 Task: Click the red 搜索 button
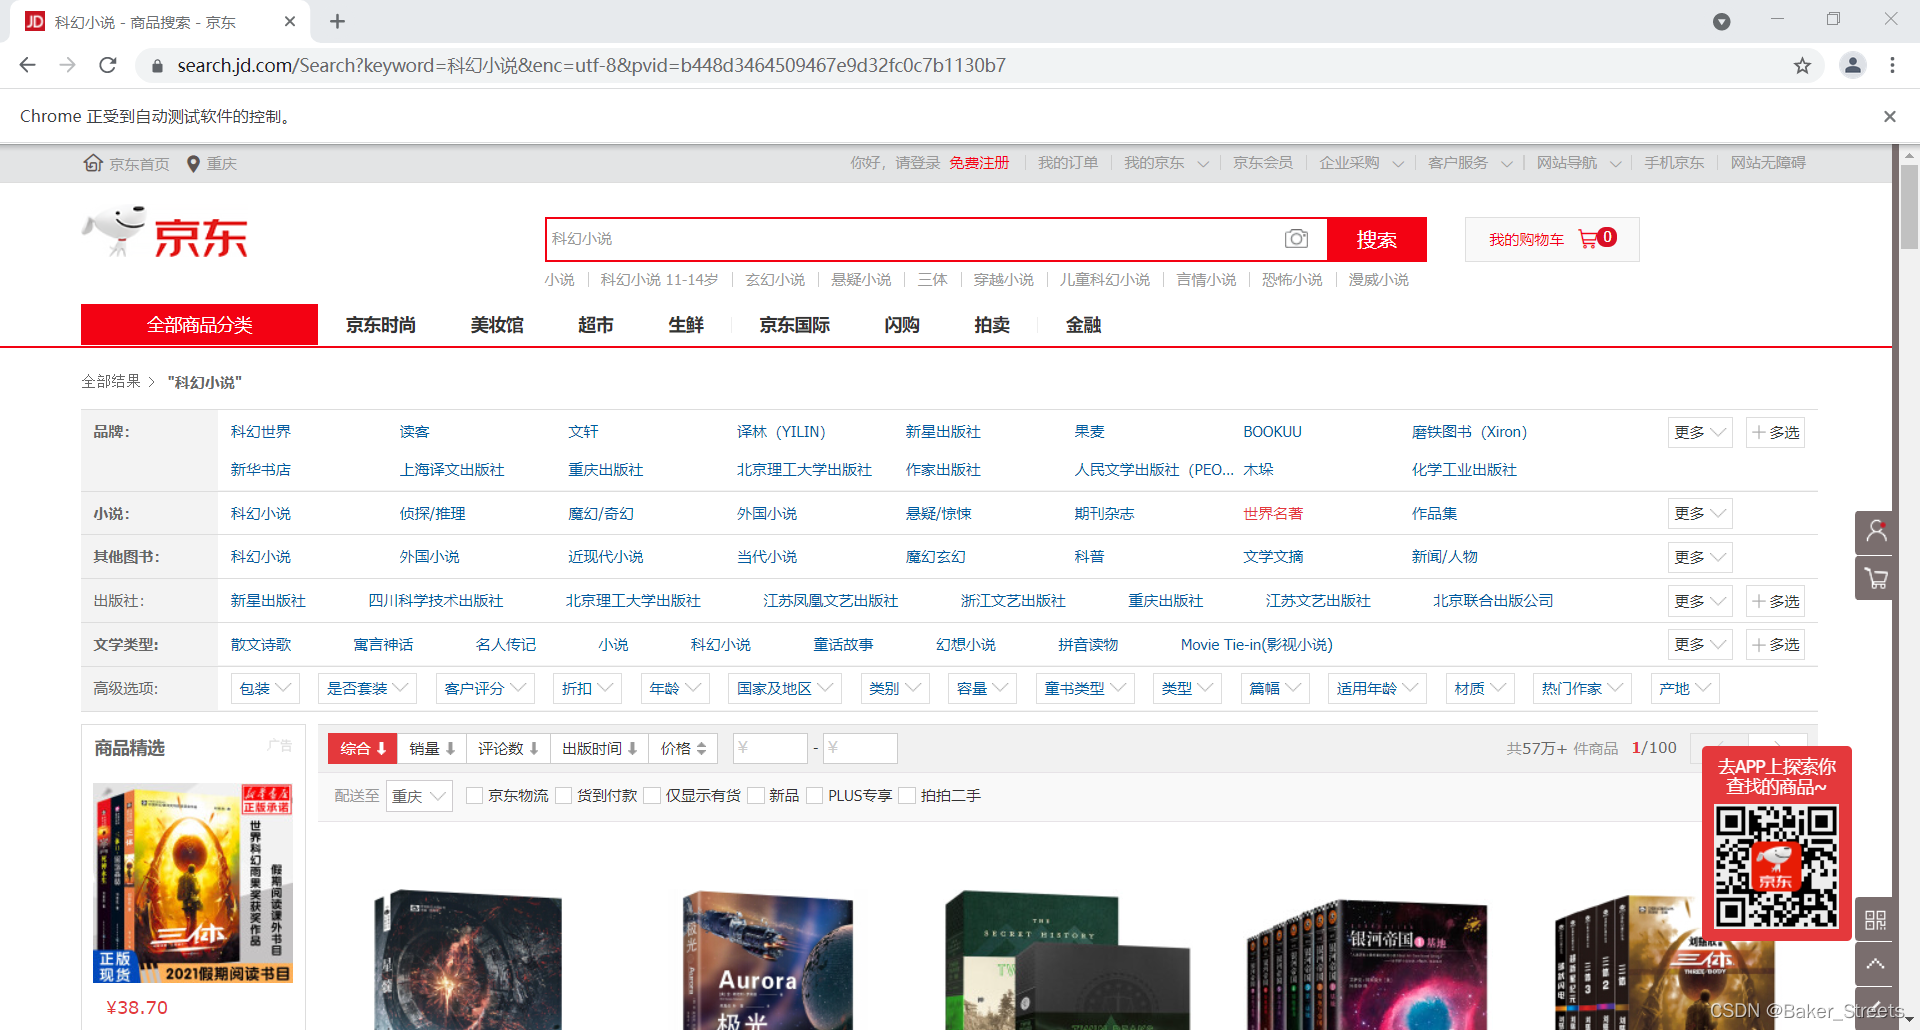click(1377, 239)
